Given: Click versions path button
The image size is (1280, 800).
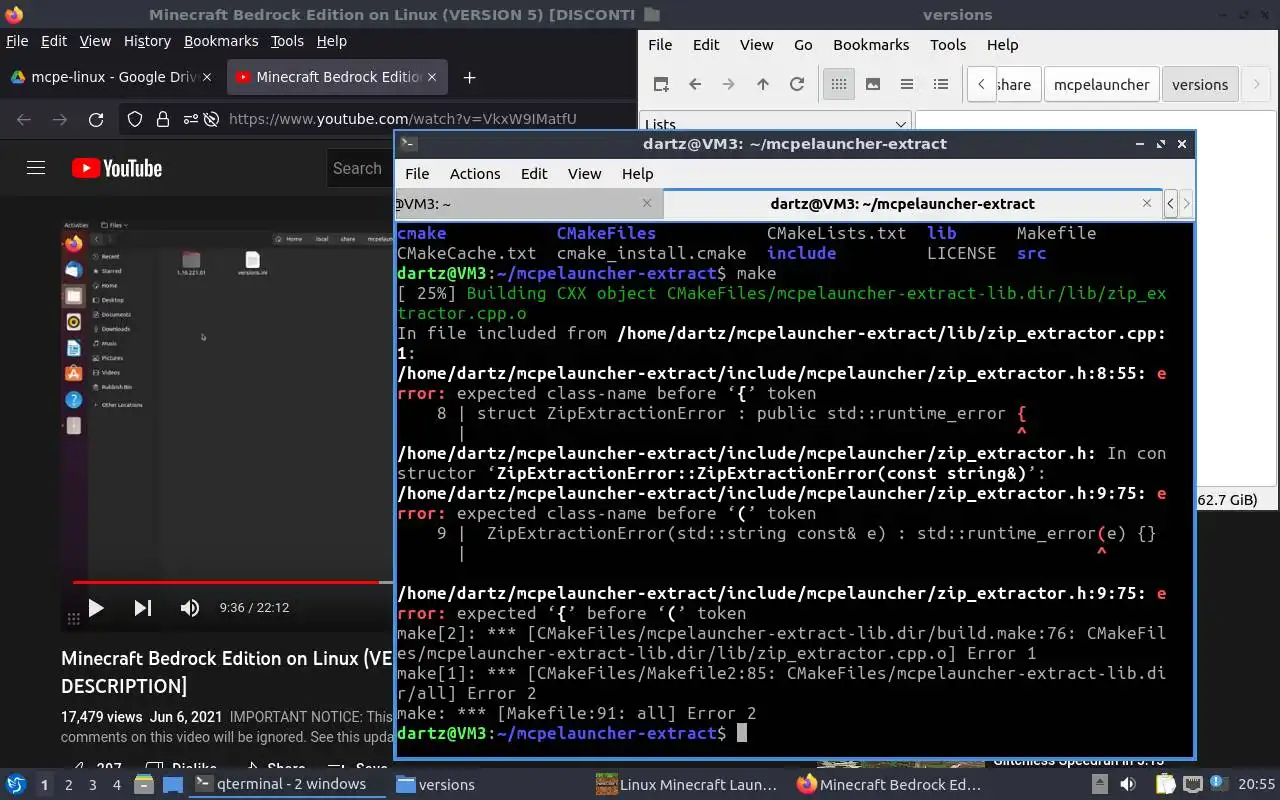Looking at the screenshot, I should pos(1200,84).
